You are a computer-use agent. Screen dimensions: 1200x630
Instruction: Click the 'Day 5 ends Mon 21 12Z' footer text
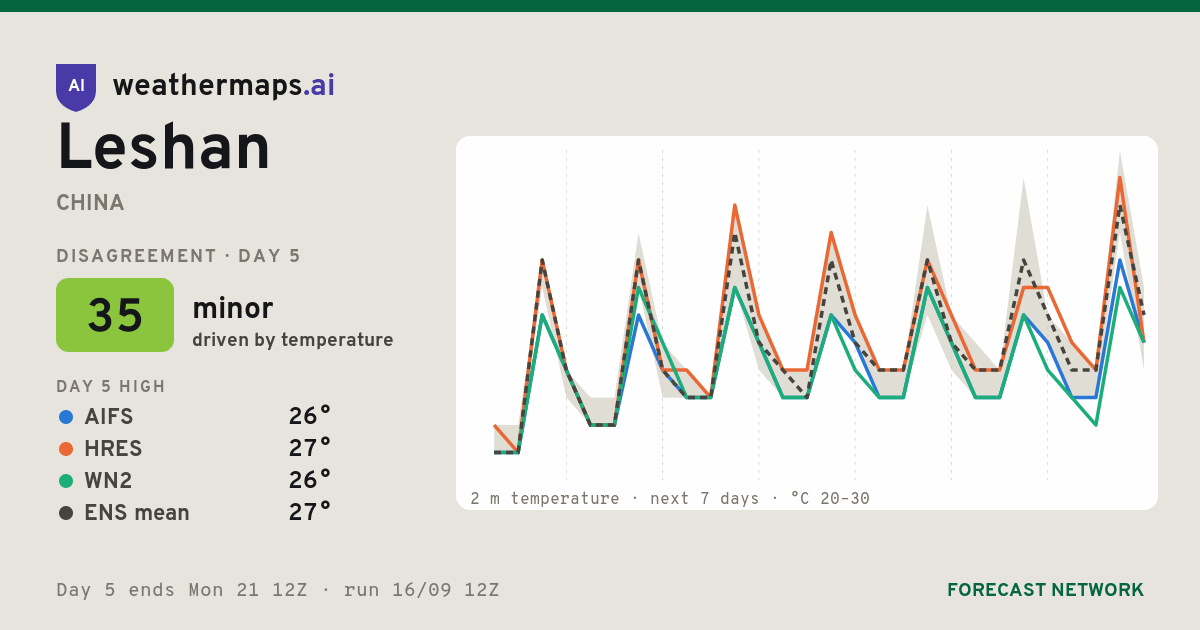click(x=182, y=590)
